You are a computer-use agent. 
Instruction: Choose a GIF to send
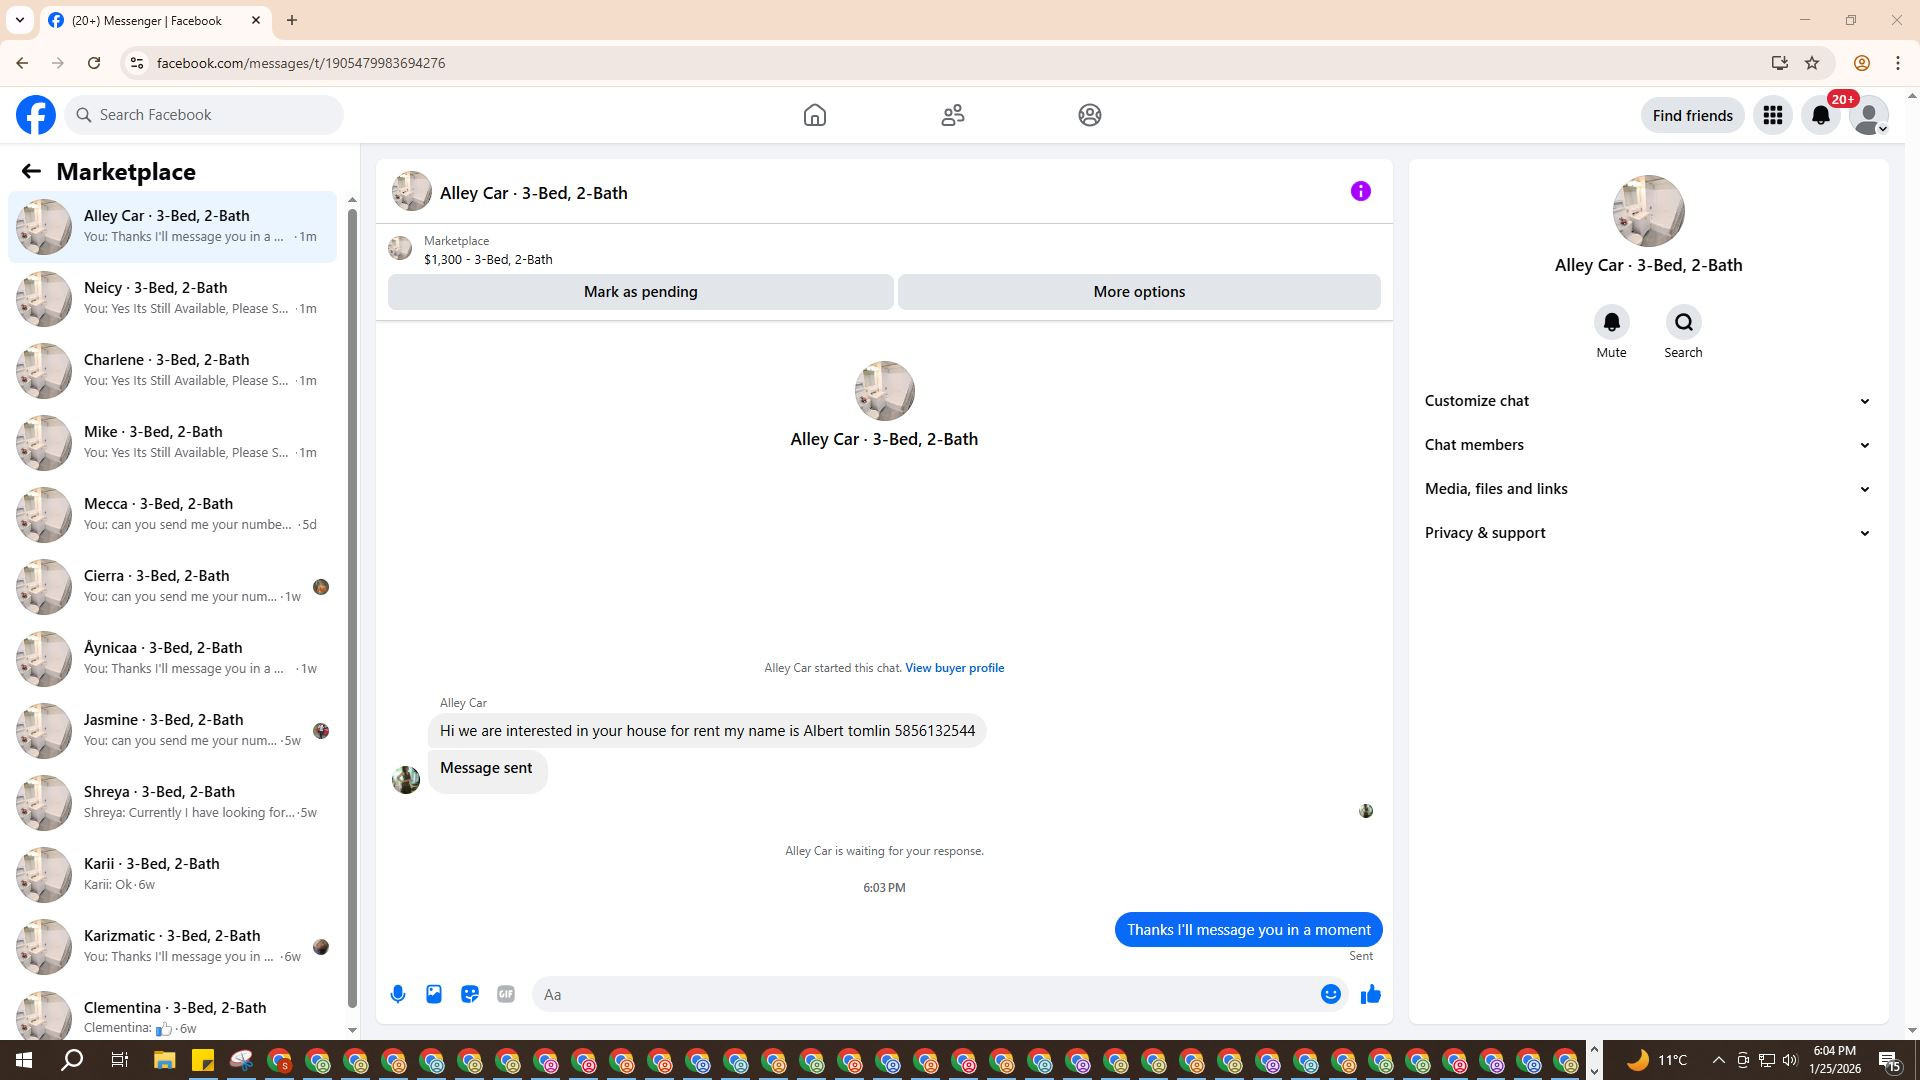pyautogui.click(x=506, y=994)
